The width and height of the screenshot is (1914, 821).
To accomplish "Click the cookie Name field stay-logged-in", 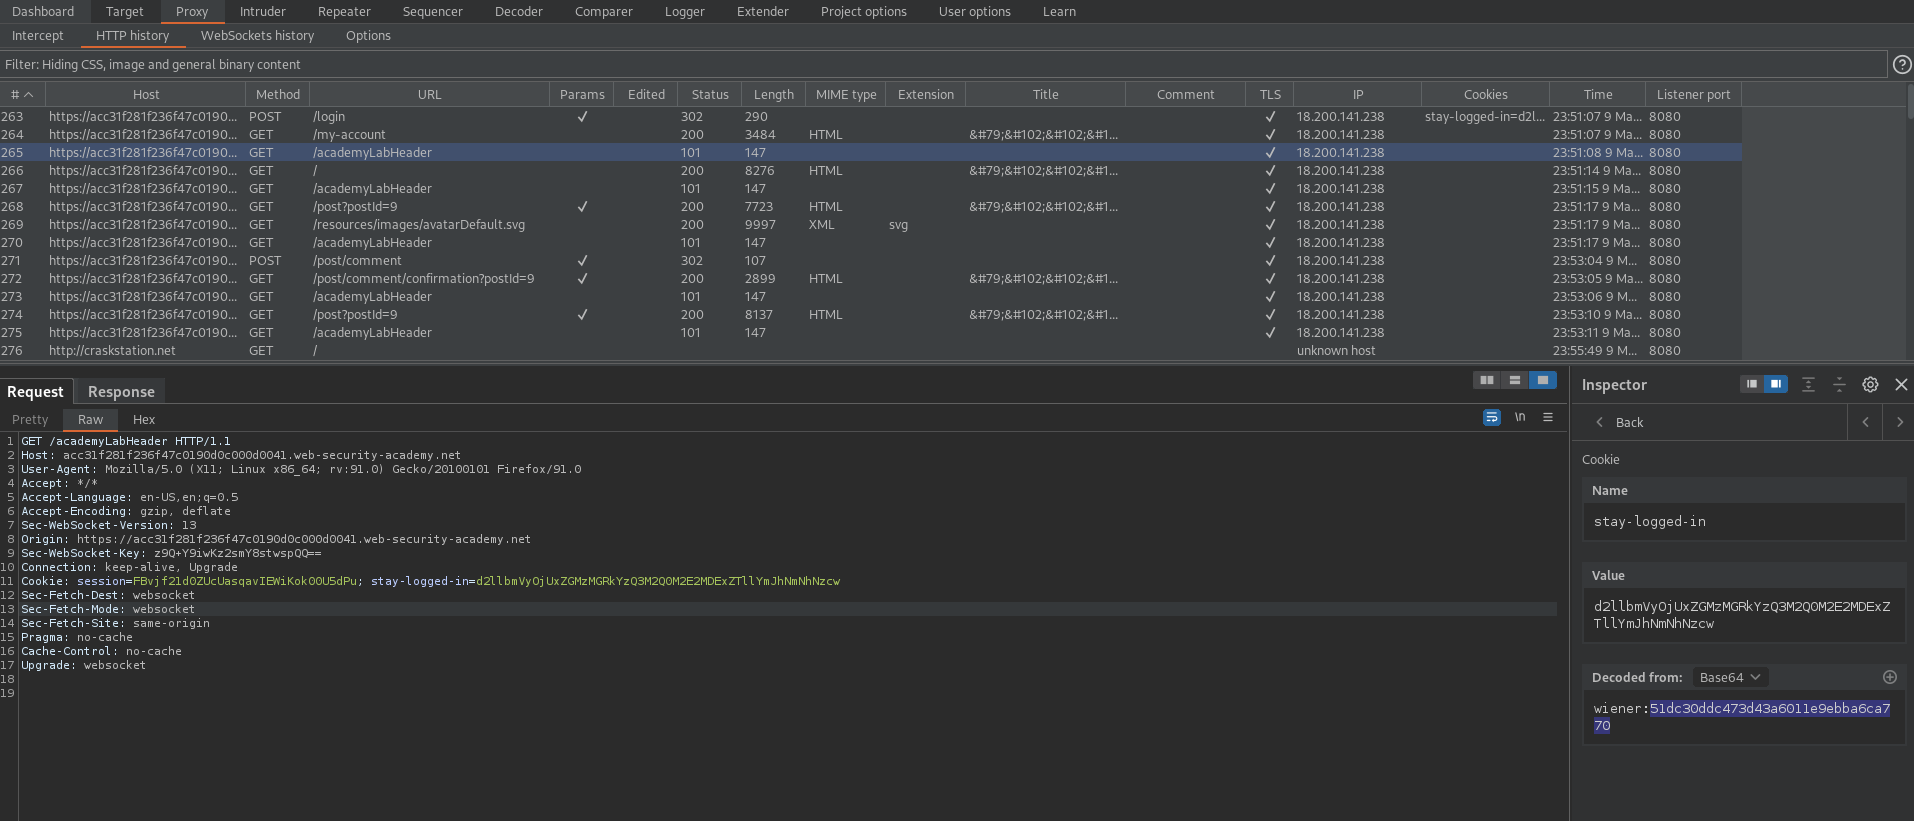I will coord(1744,521).
